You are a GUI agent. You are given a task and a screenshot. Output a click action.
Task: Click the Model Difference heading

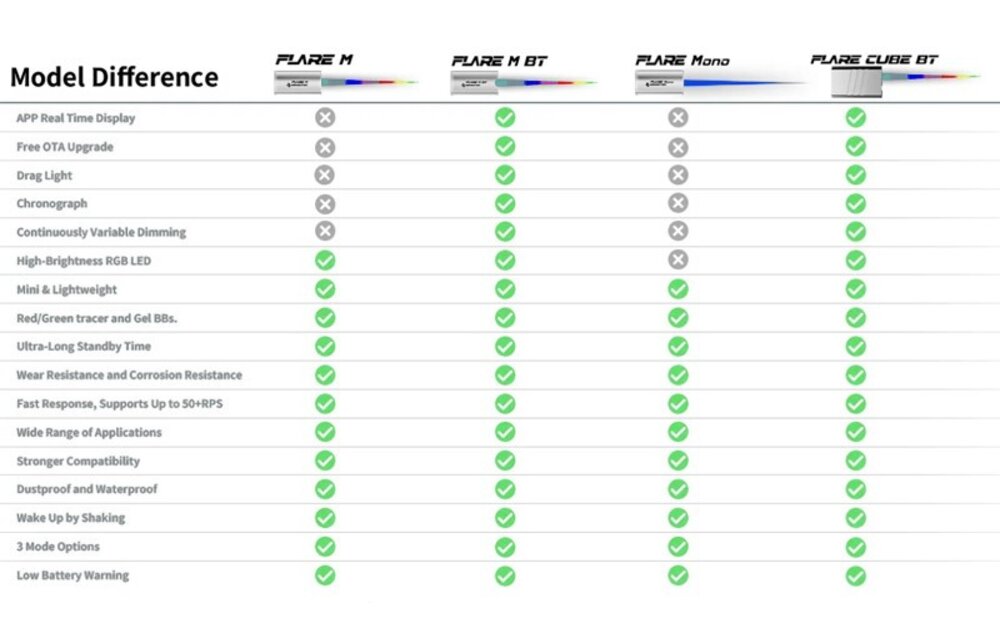pos(114,77)
